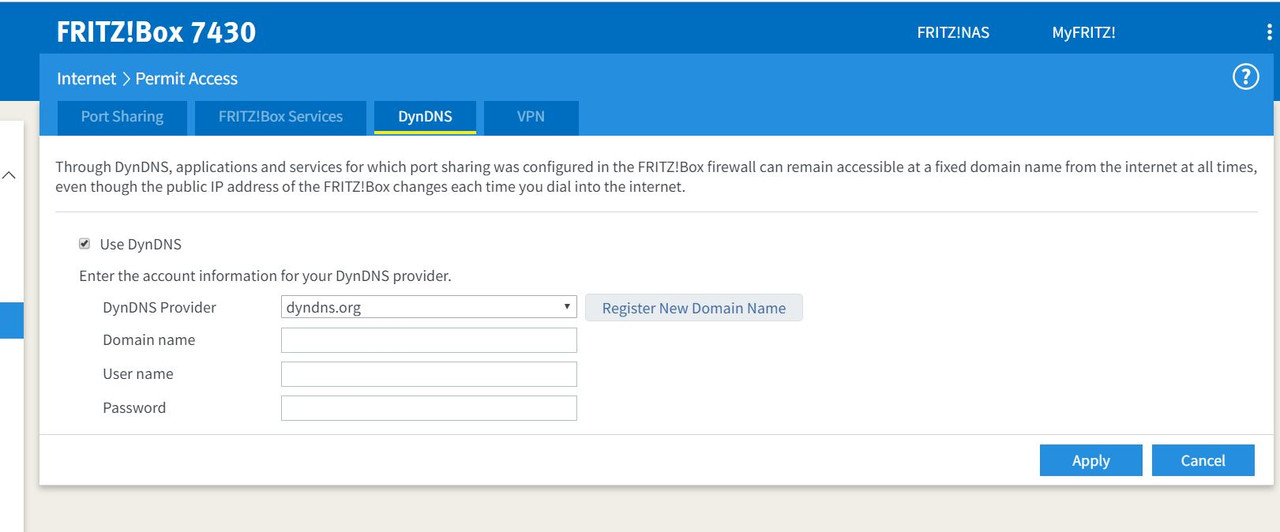Cancel the DynDNS changes
This screenshot has width=1280, height=532.
(1203, 460)
